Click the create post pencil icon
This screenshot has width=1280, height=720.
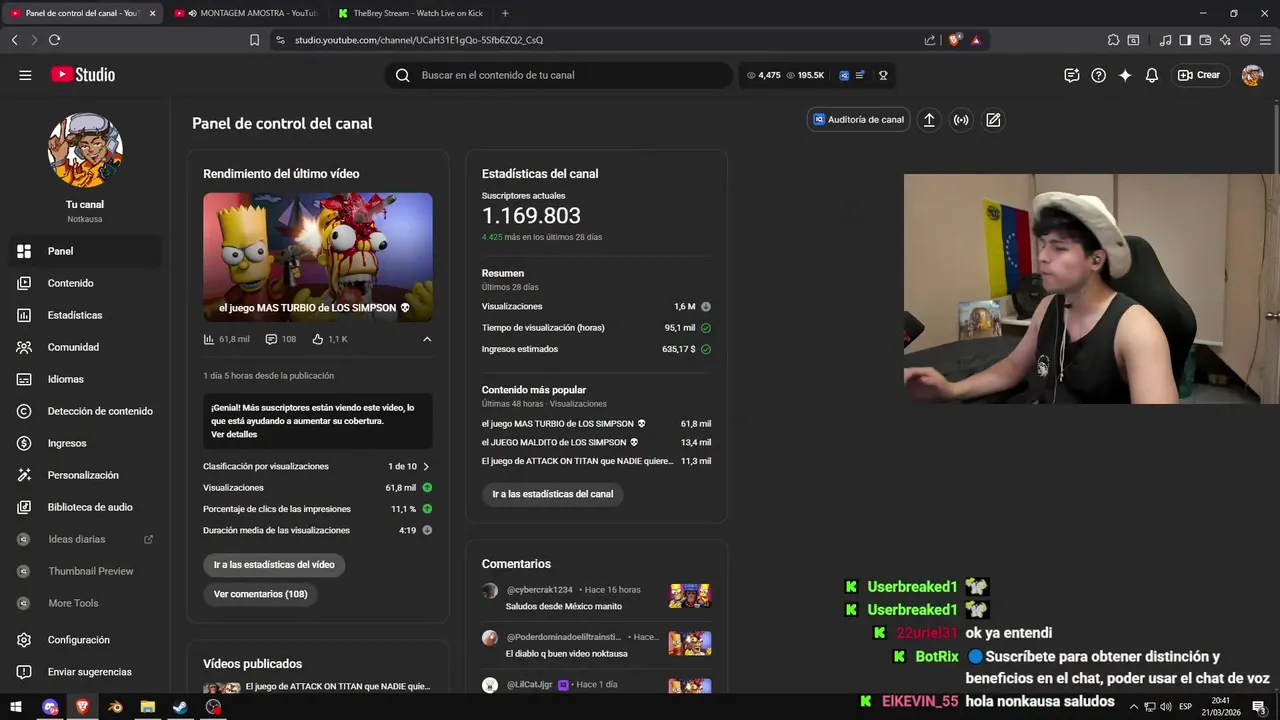993,120
